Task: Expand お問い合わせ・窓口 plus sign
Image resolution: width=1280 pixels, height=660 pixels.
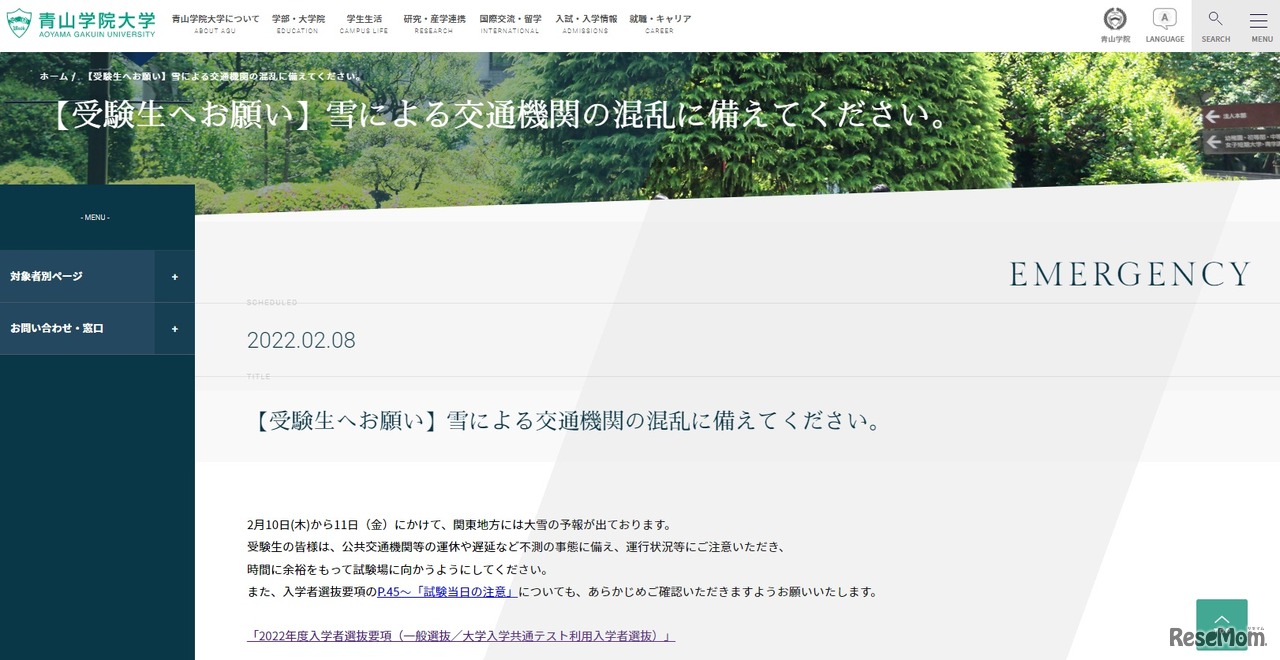Action: pos(175,329)
